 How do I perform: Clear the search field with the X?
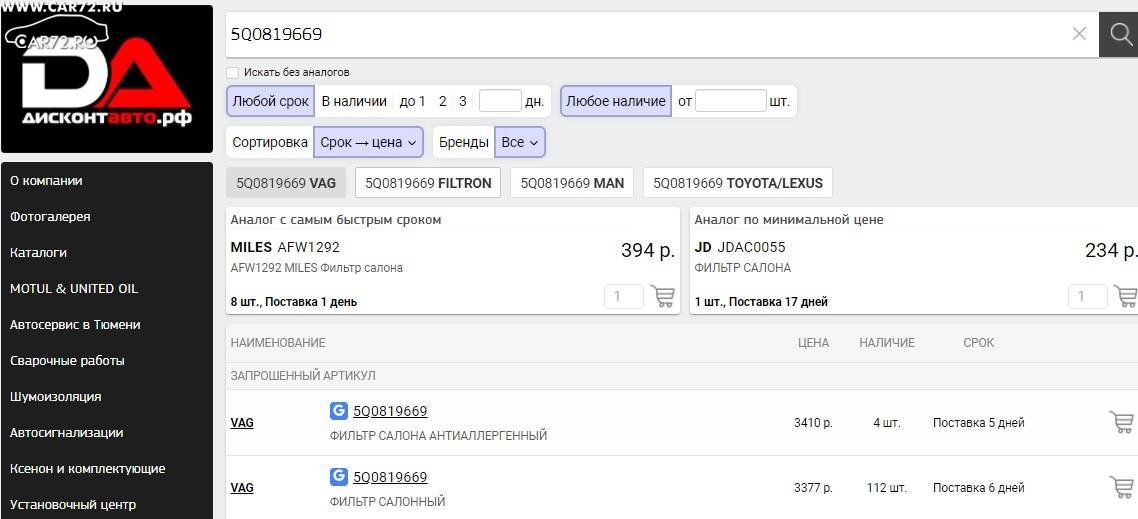pos(1079,33)
